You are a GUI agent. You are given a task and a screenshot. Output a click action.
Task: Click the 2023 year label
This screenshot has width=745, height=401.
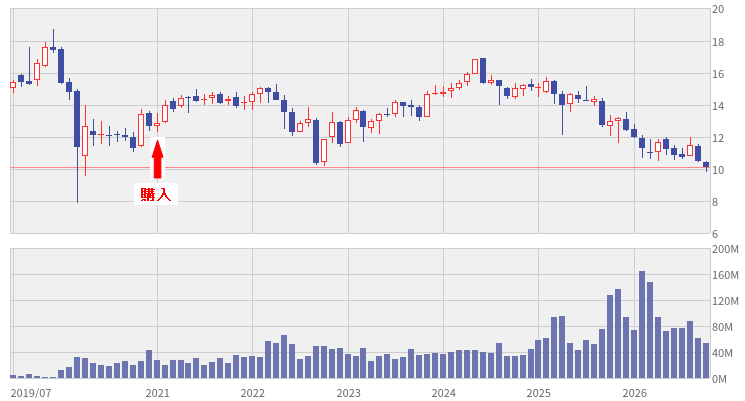point(348,393)
